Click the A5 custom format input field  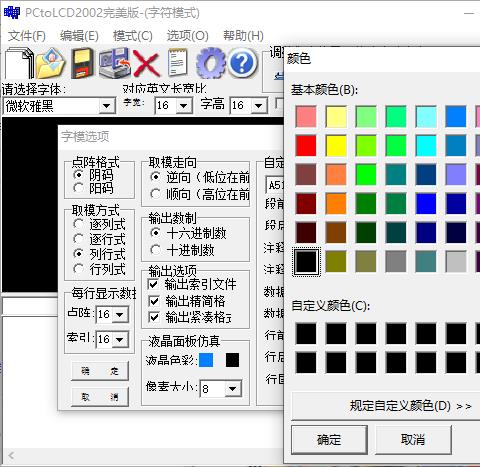pos(275,185)
